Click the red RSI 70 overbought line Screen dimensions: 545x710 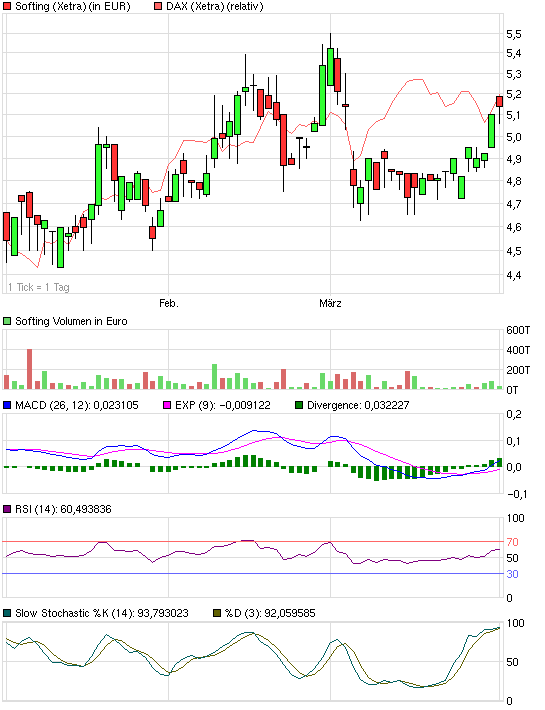click(253, 542)
